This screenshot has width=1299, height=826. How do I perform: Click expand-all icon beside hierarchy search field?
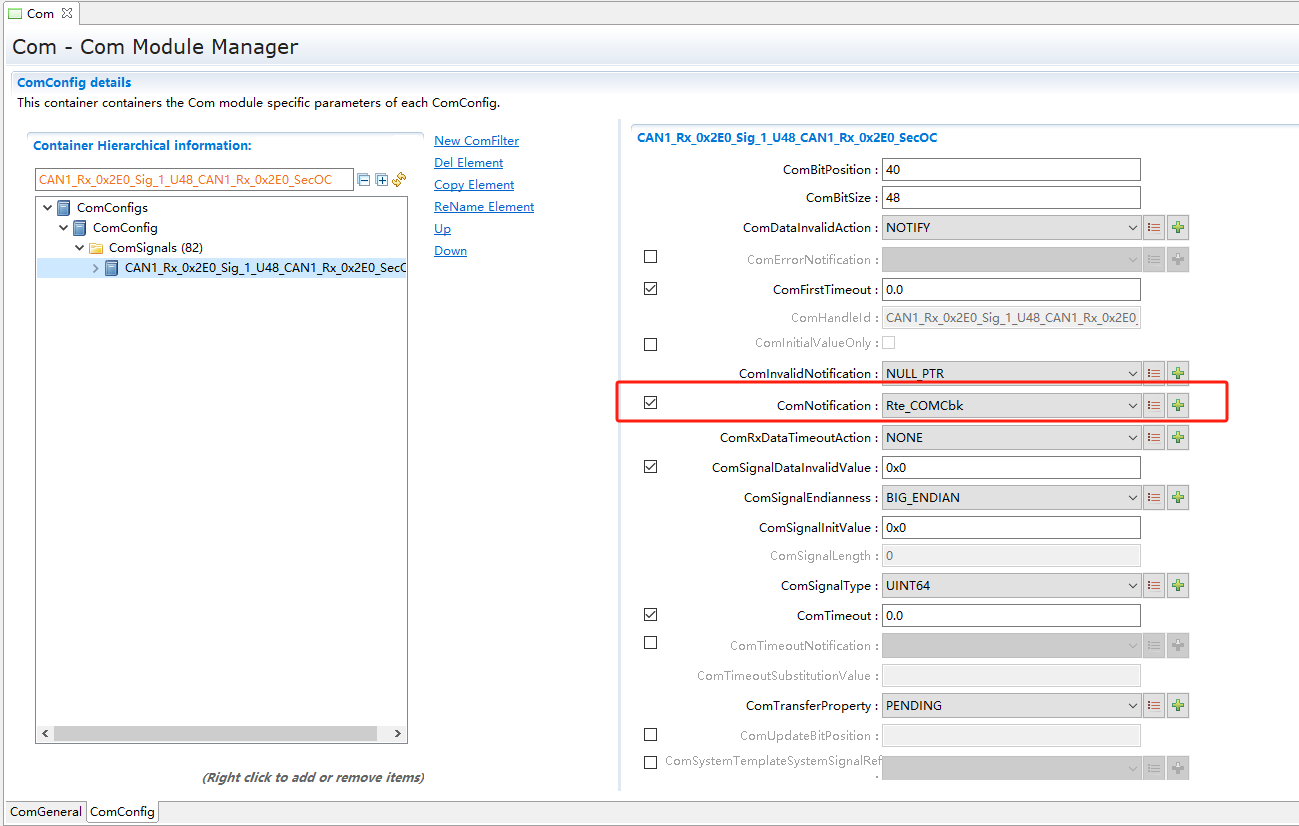(381, 180)
